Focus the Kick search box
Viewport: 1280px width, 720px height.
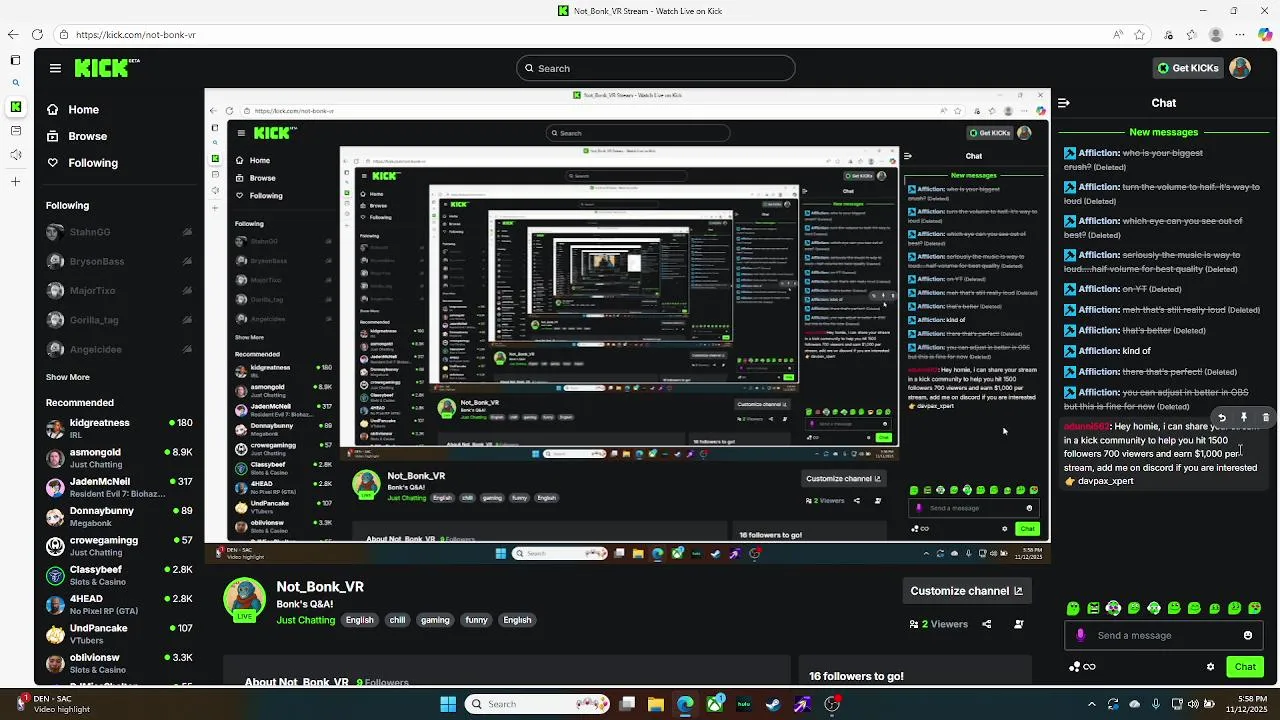tap(656, 68)
